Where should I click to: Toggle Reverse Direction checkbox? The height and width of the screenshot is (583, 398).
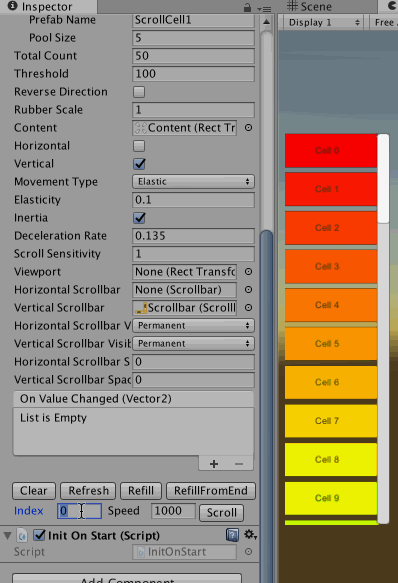pos(139,92)
